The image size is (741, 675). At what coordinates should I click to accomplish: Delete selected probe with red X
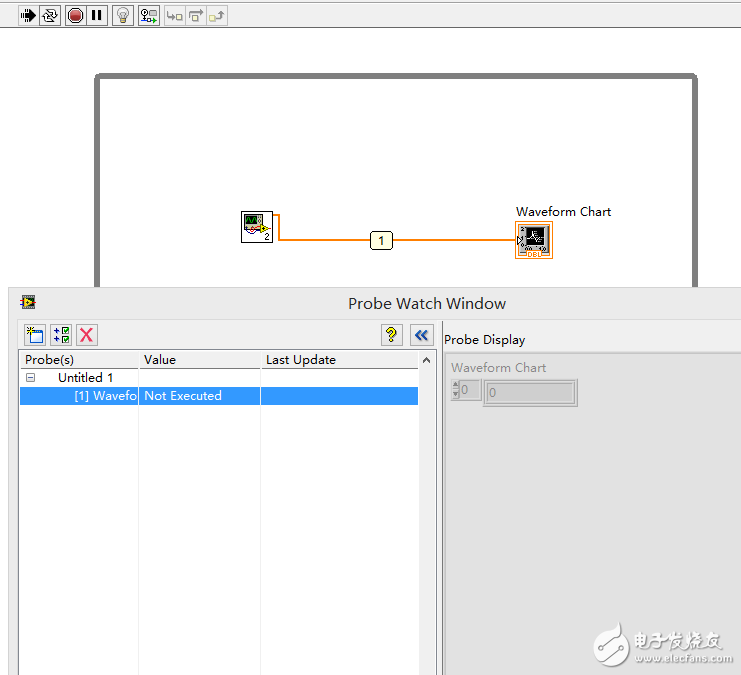click(x=87, y=335)
